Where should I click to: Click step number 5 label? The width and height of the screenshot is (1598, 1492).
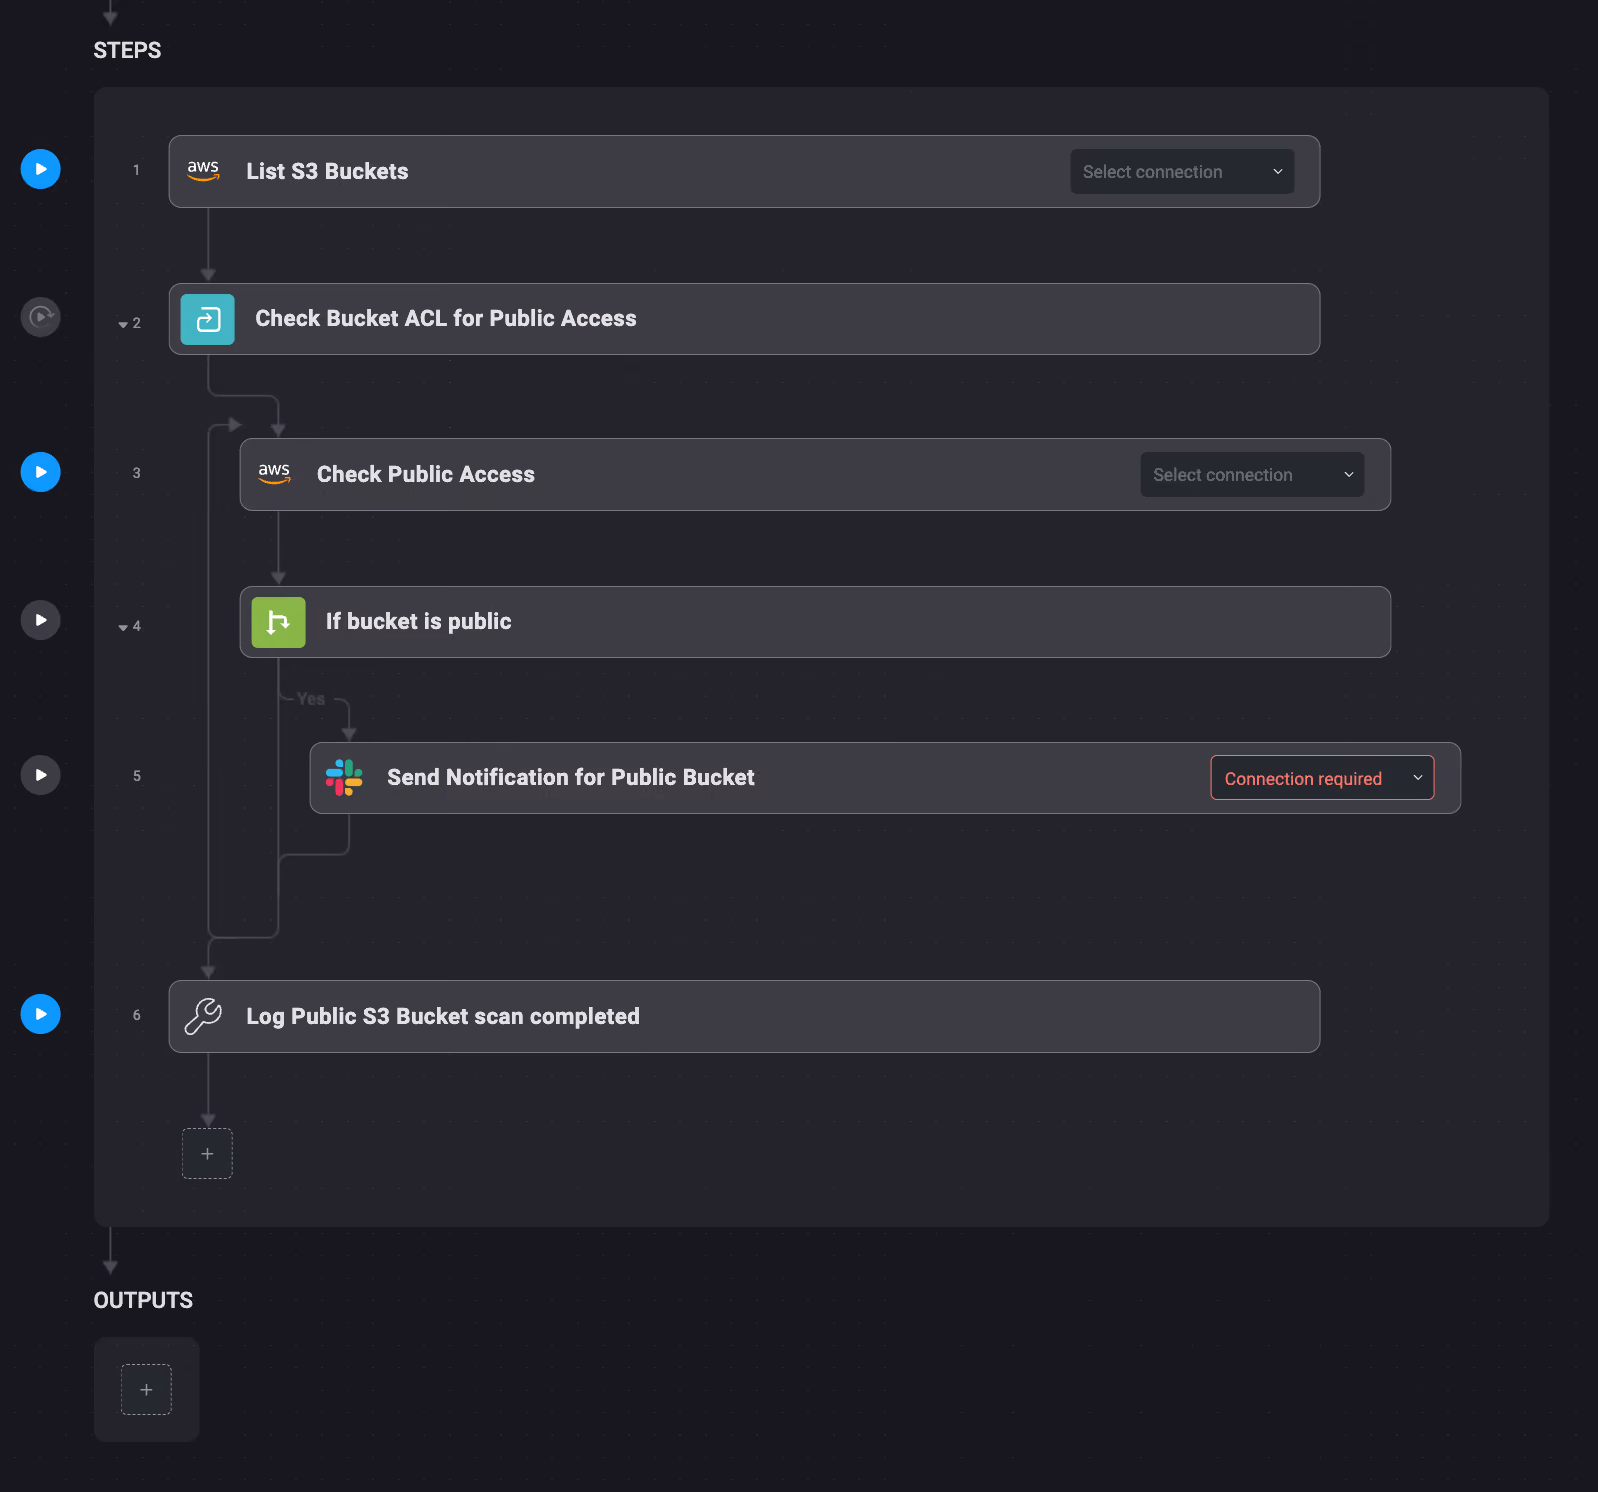137,776
